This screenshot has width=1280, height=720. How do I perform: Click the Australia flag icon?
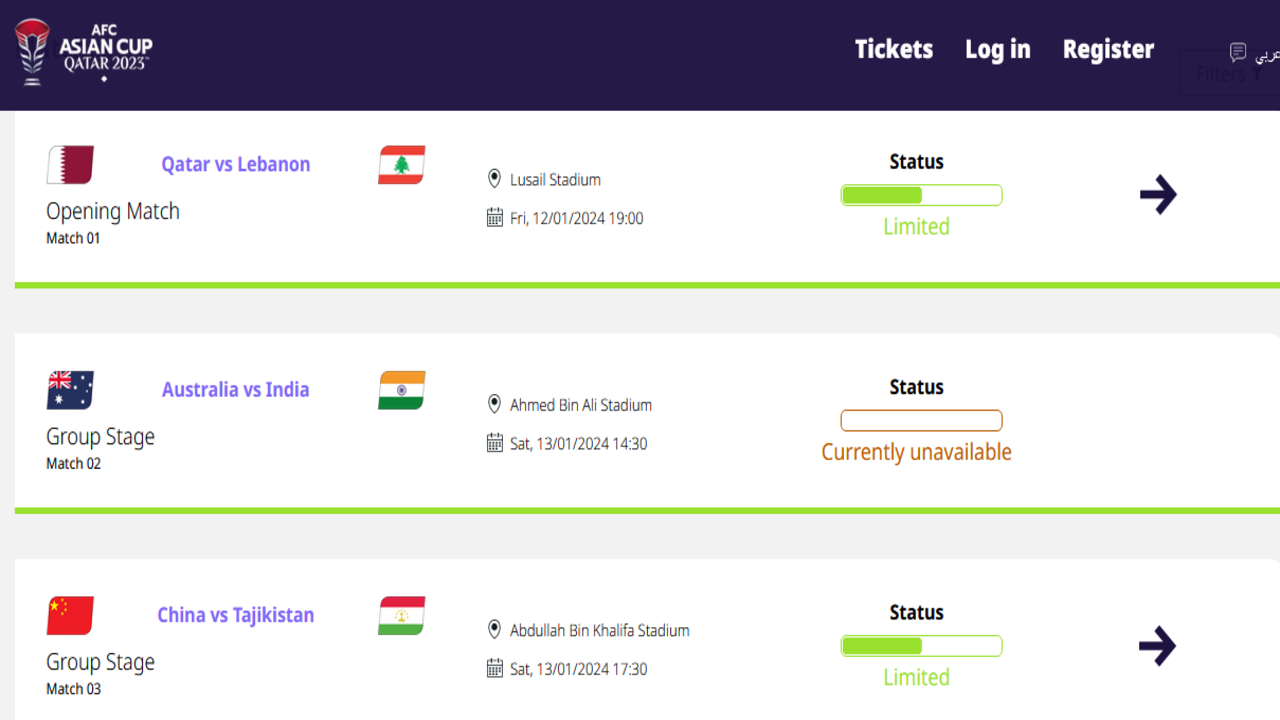(x=70, y=390)
